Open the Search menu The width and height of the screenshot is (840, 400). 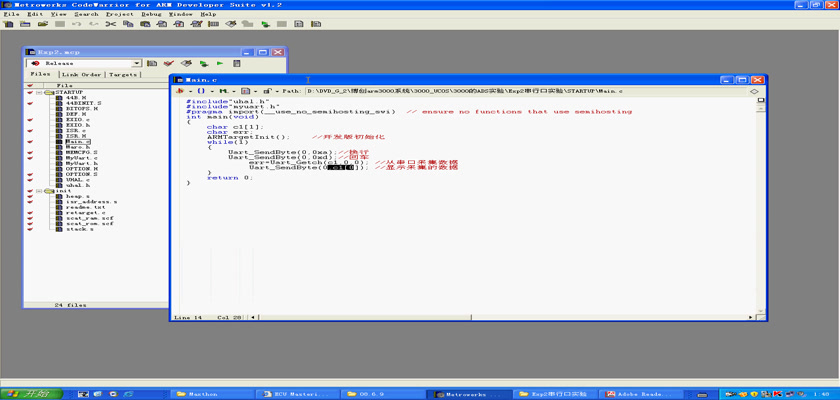pos(86,14)
